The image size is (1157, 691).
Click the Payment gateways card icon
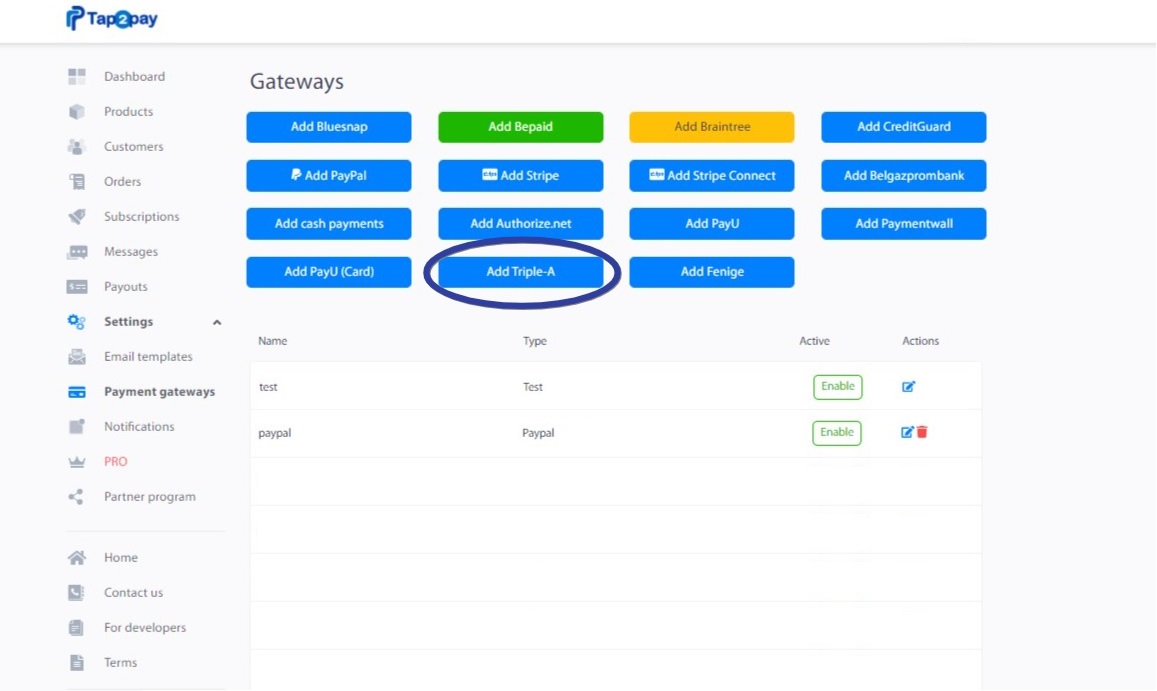(77, 392)
